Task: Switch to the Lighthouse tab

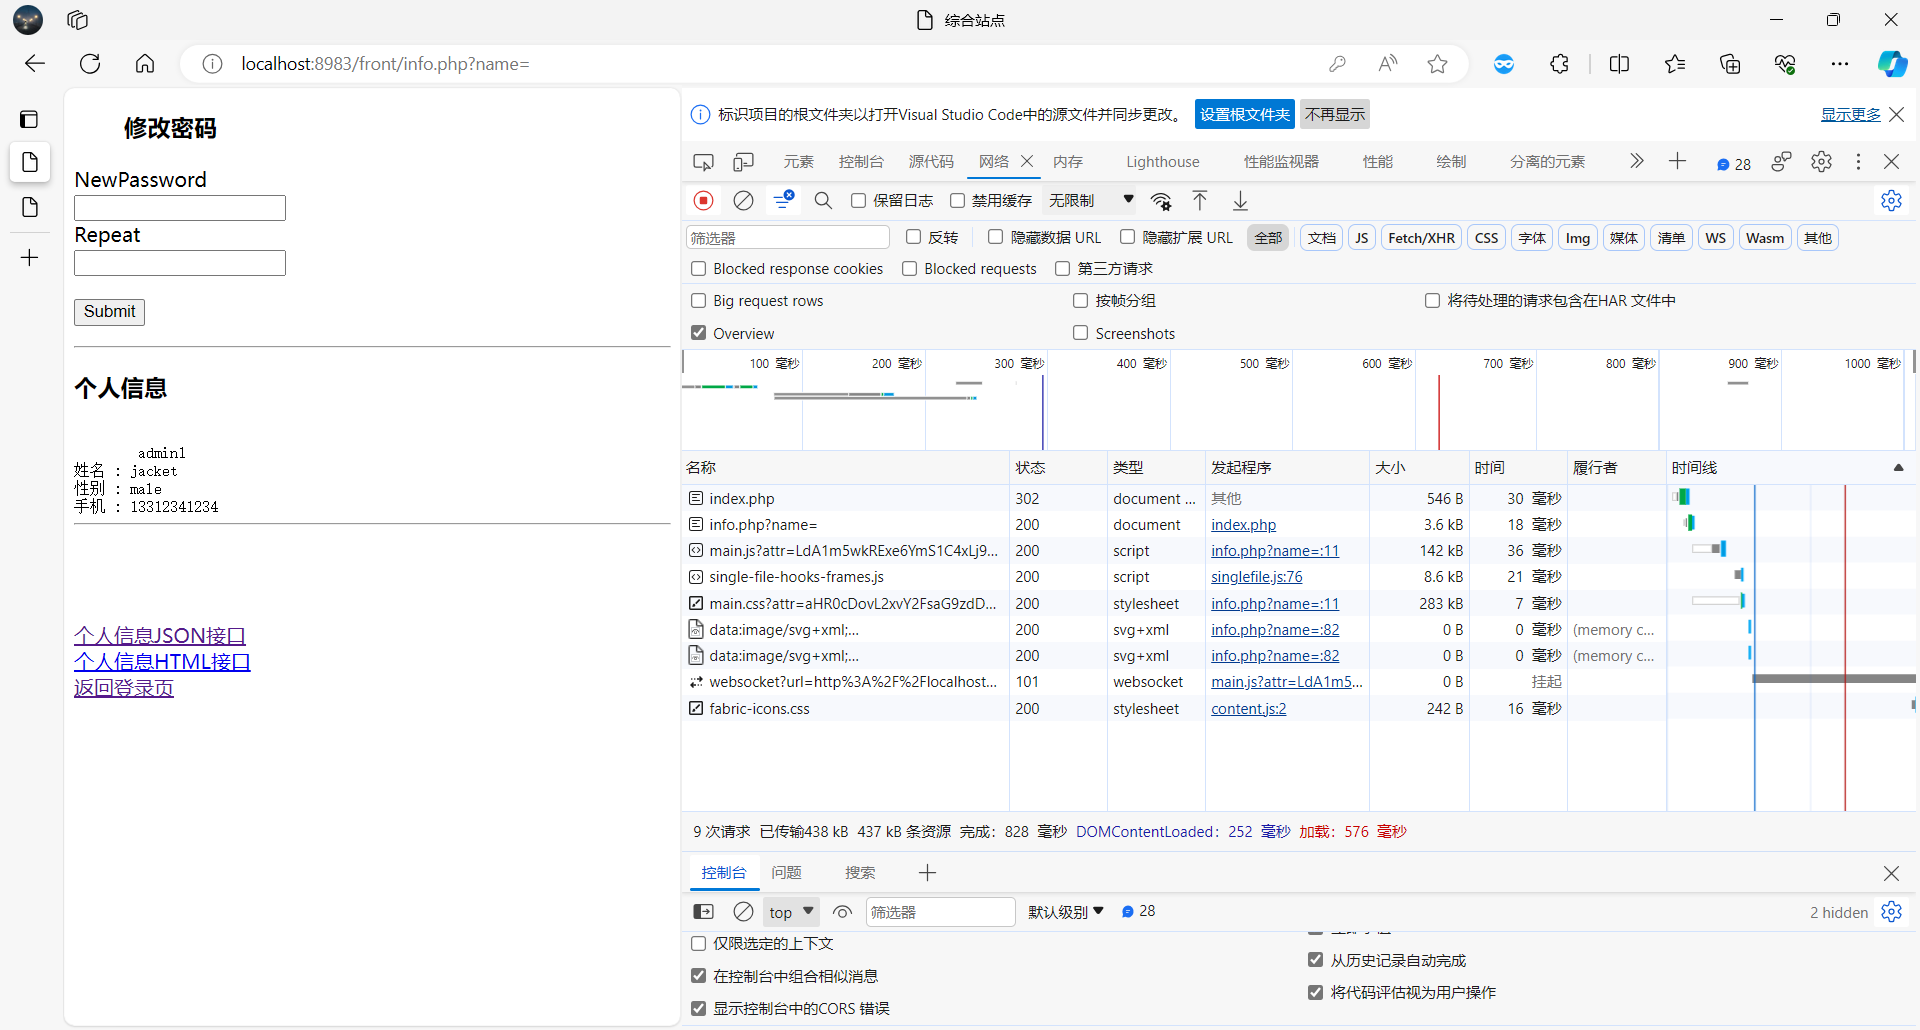Action: click(x=1162, y=161)
